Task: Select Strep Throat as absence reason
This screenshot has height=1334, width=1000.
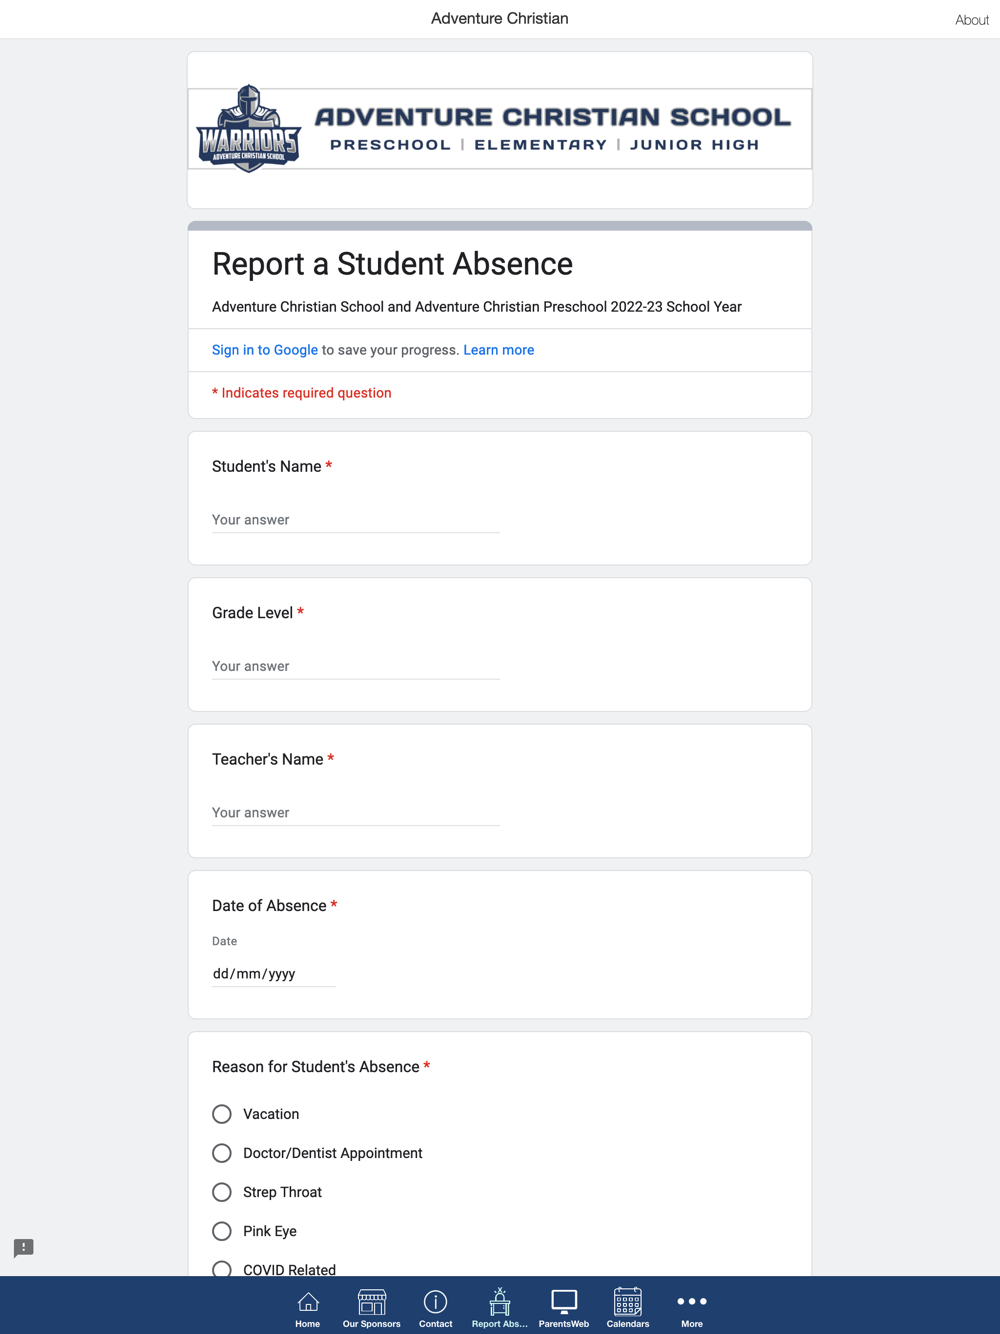Action: pyautogui.click(x=222, y=1192)
